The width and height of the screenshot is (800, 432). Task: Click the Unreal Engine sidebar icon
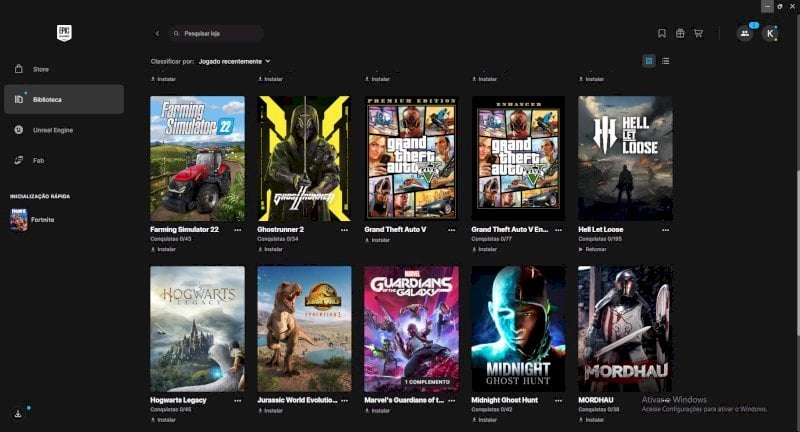coord(19,130)
